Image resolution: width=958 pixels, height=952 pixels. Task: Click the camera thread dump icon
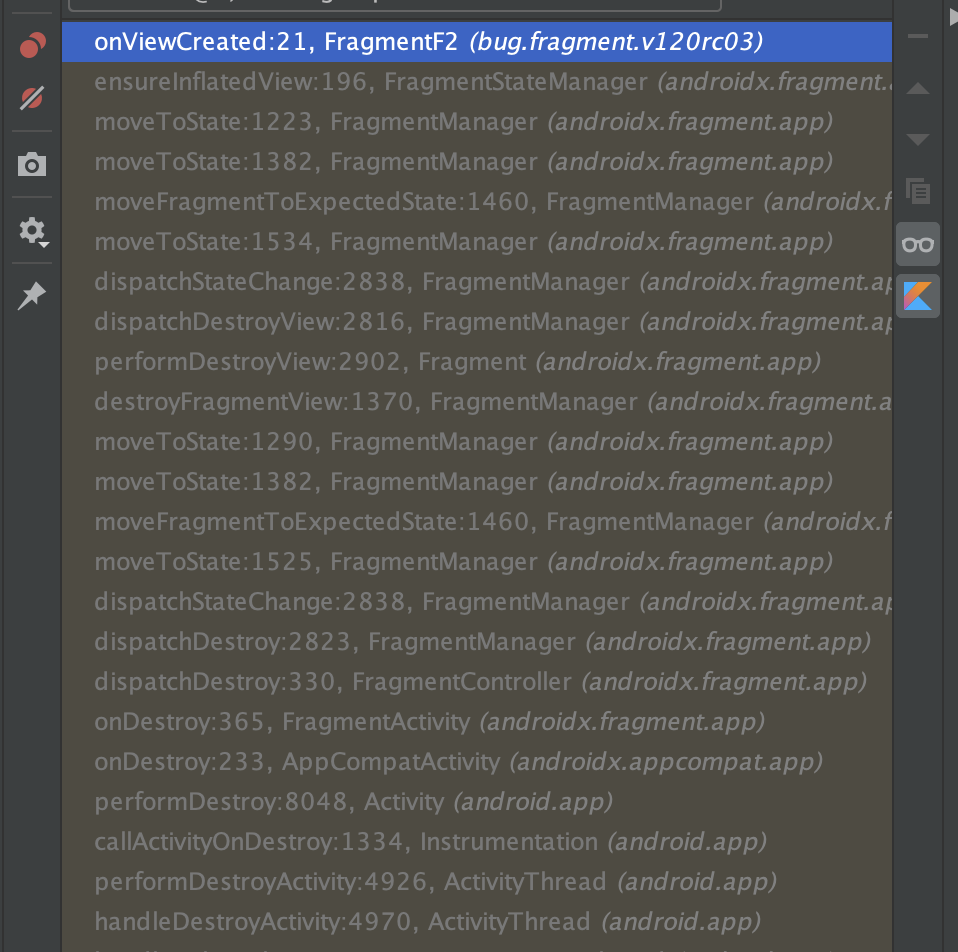[x=32, y=164]
